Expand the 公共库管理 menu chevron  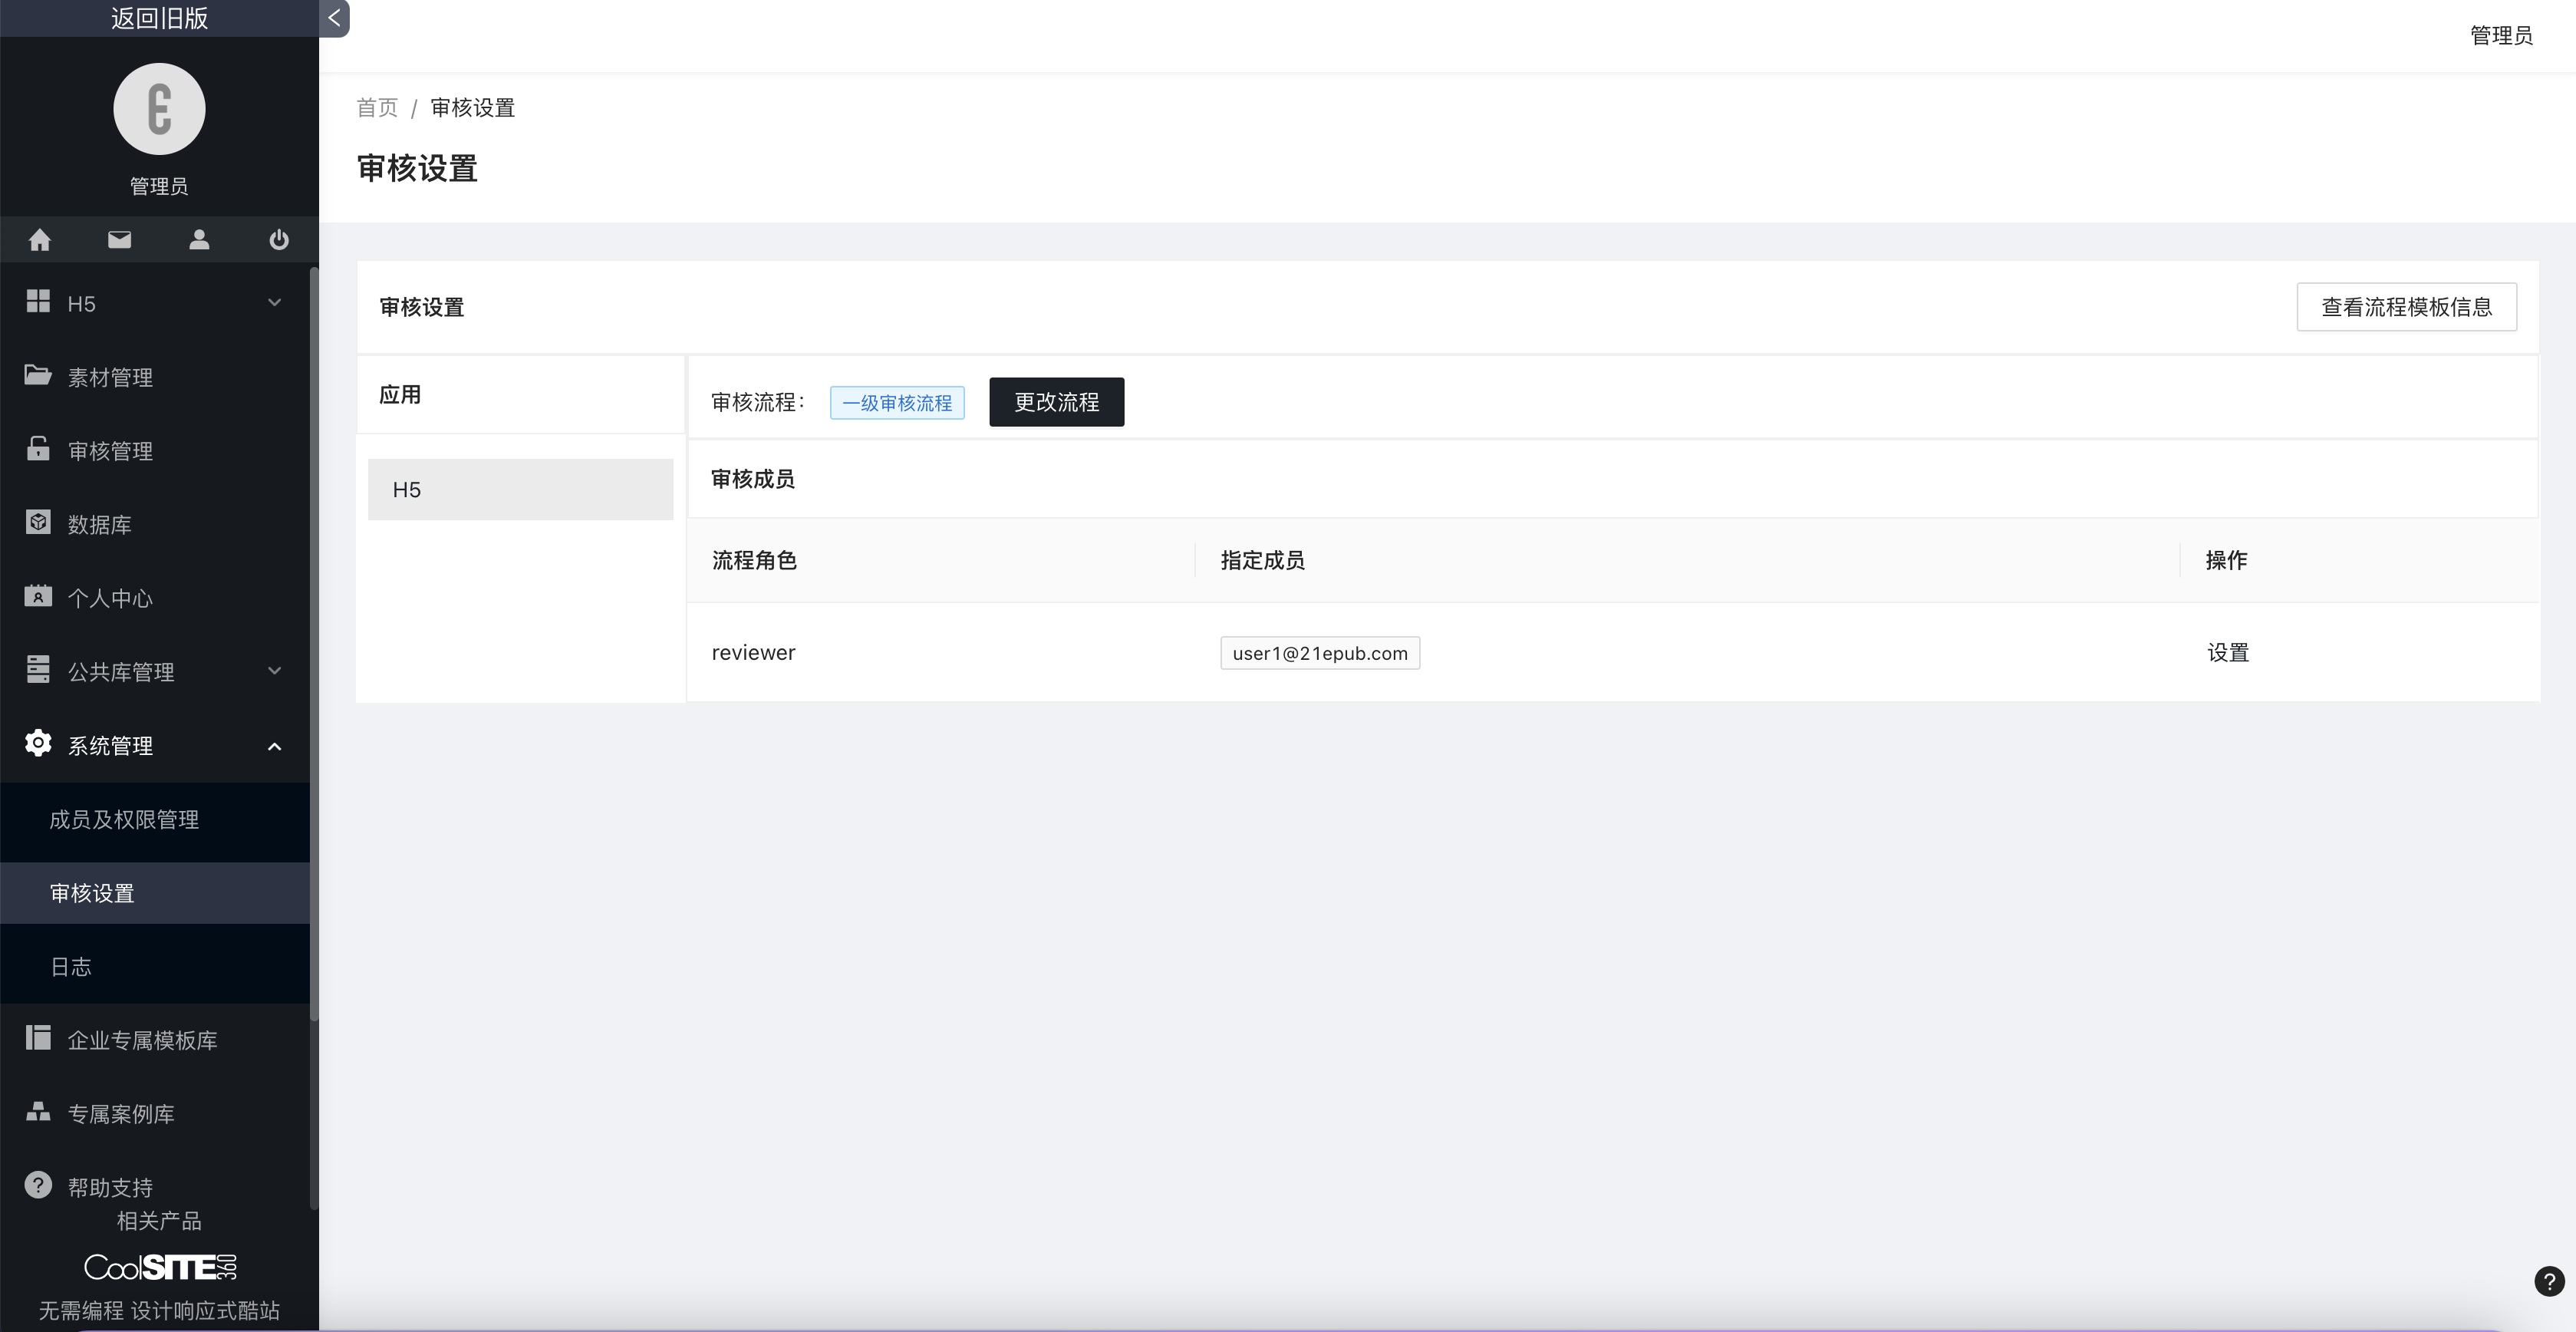click(275, 671)
